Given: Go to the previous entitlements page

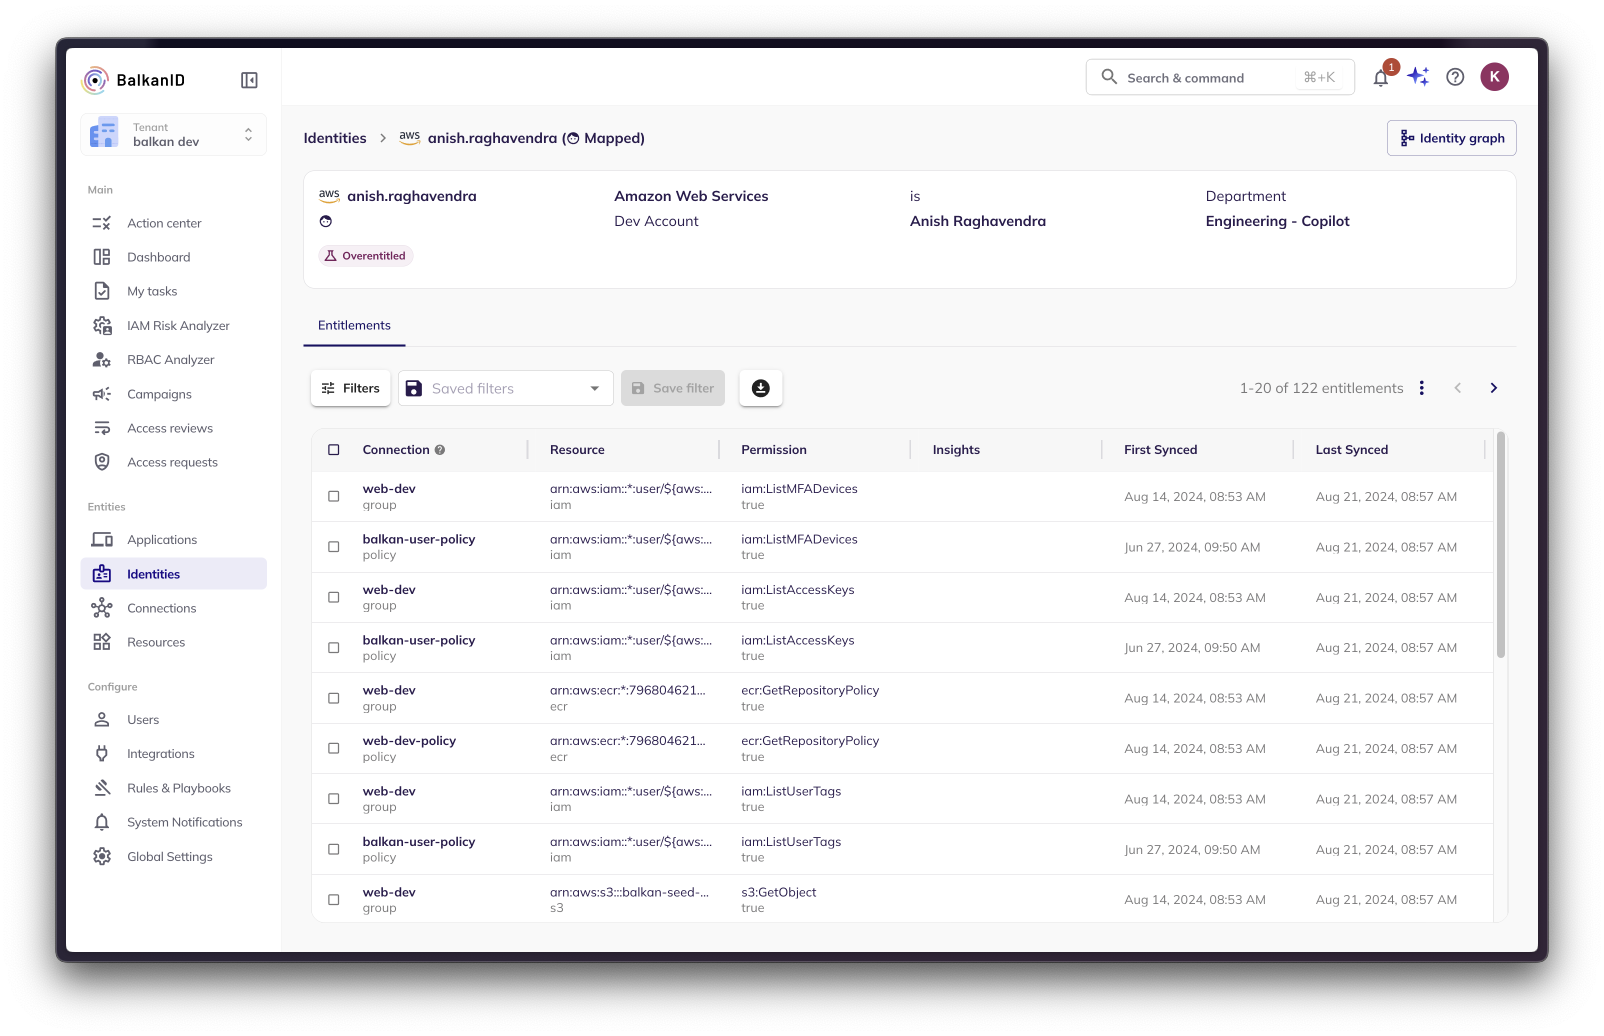Looking at the screenshot, I should pyautogui.click(x=1457, y=388).
